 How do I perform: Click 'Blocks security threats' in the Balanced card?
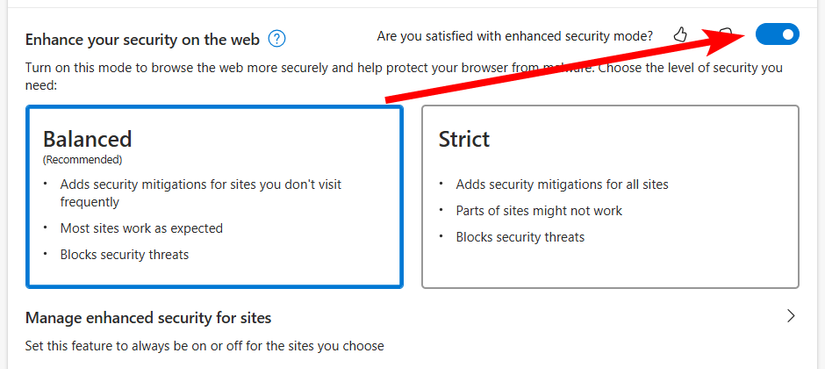(124, 255)
